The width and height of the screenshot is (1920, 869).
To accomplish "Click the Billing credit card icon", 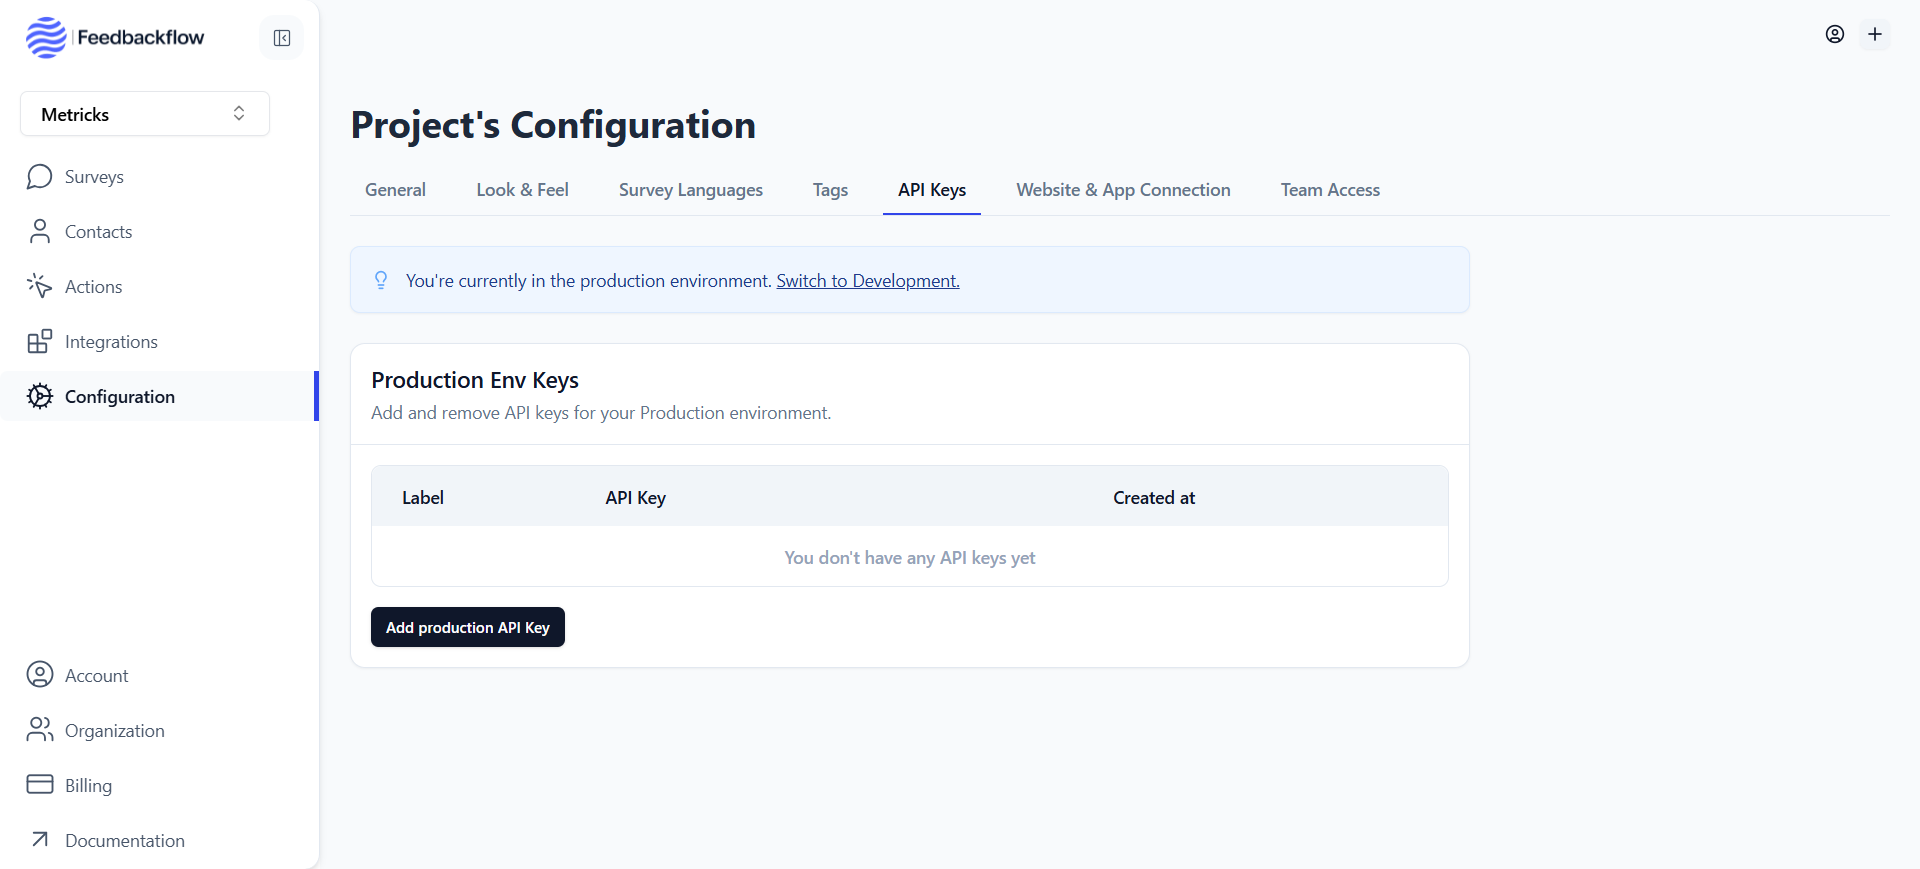I will tap(40, 784).
